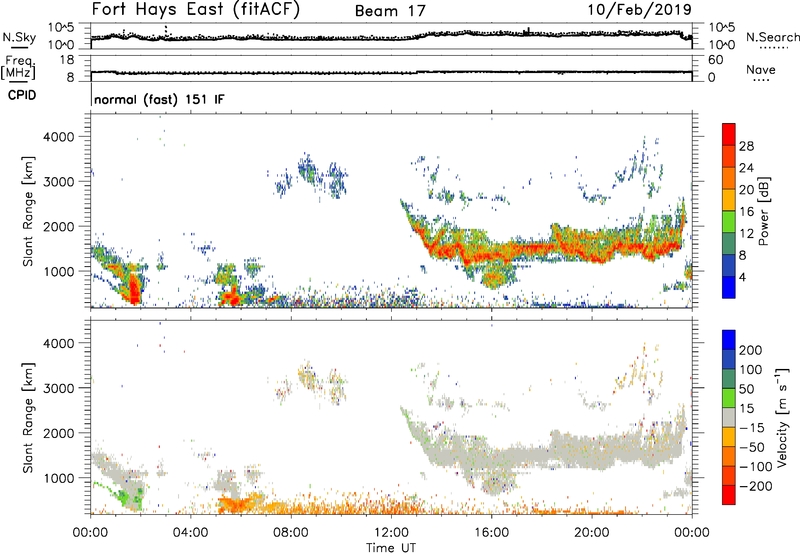Click the 'Time UT' axis title
This screenshot has width=800, height=554.
[391, 548]
